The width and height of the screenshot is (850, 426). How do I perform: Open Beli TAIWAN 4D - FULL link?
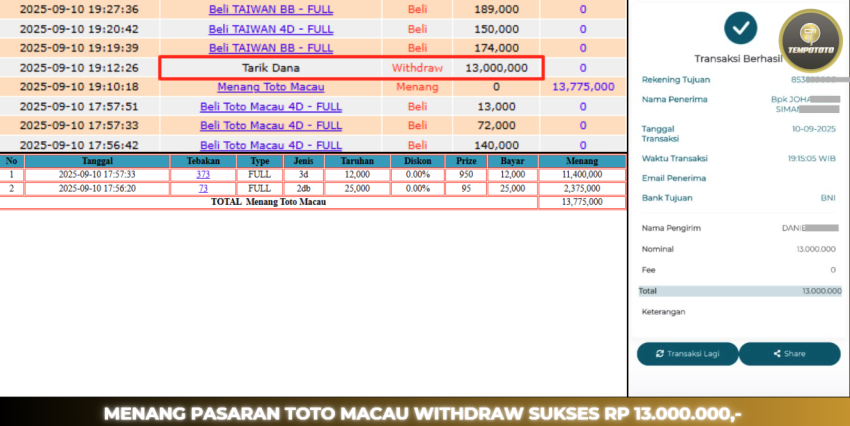(271, 29)
